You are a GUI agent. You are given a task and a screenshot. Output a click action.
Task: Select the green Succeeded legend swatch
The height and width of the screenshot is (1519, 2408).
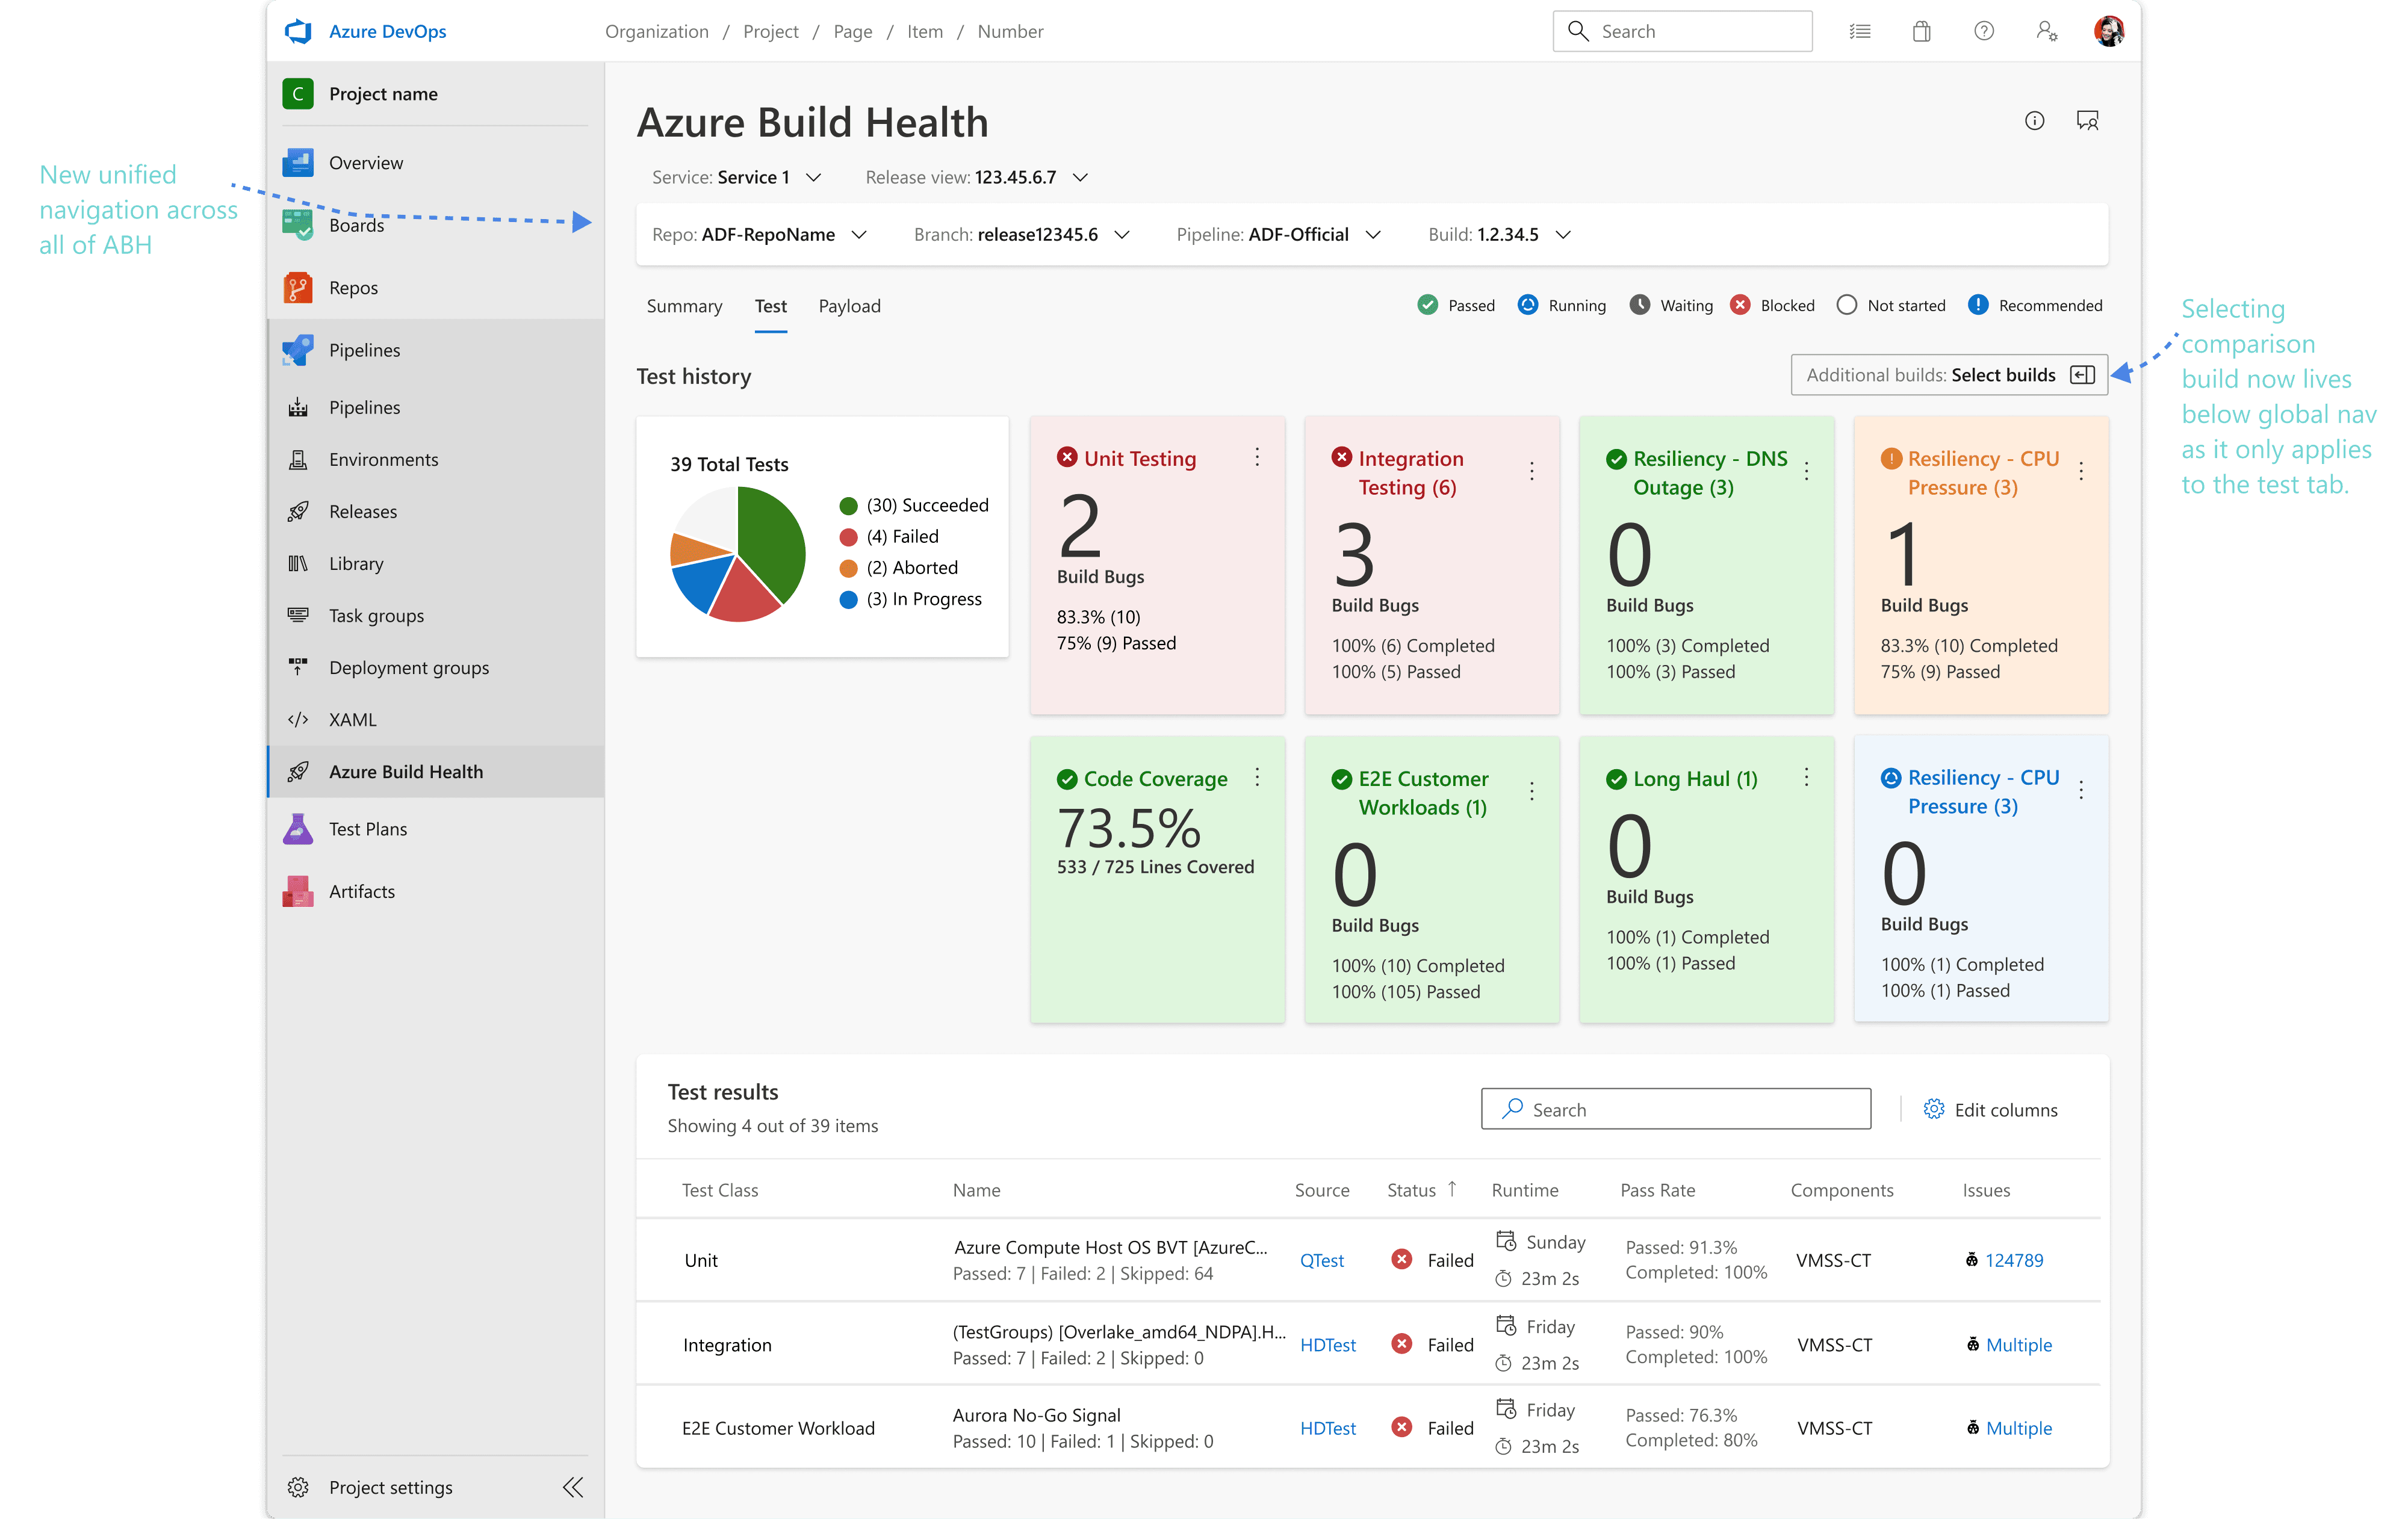pyautogui.click(x=848, y=506)
